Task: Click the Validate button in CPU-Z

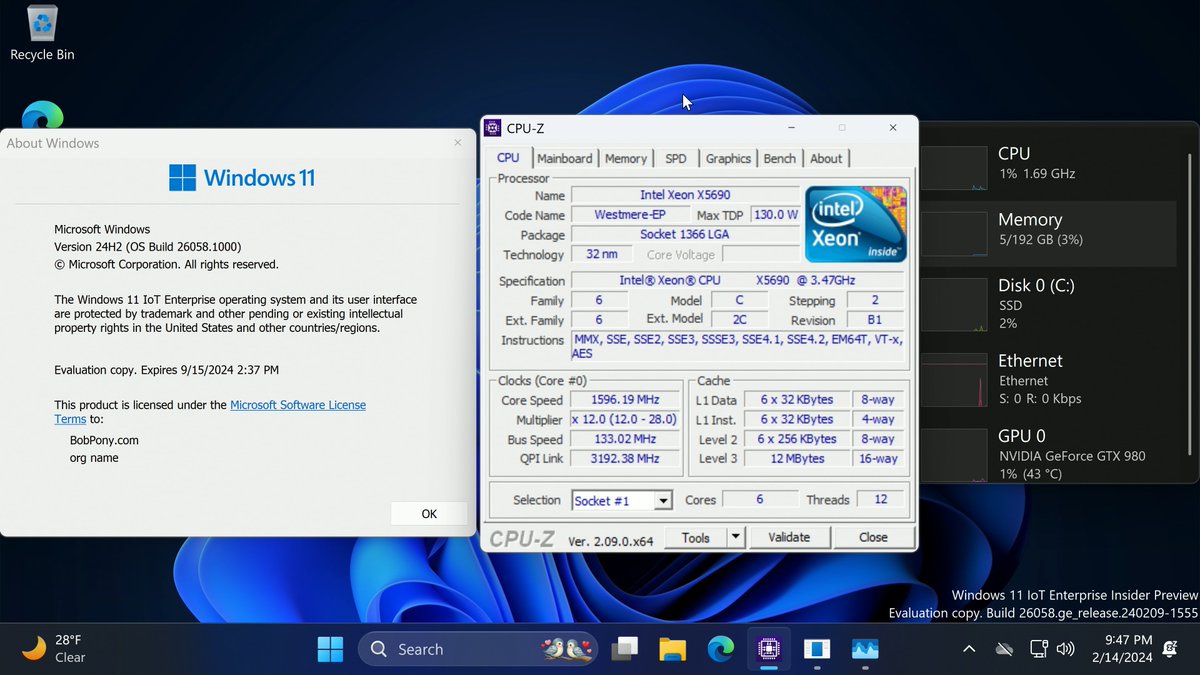Action: pyautogui.click(x=790, y=537)
